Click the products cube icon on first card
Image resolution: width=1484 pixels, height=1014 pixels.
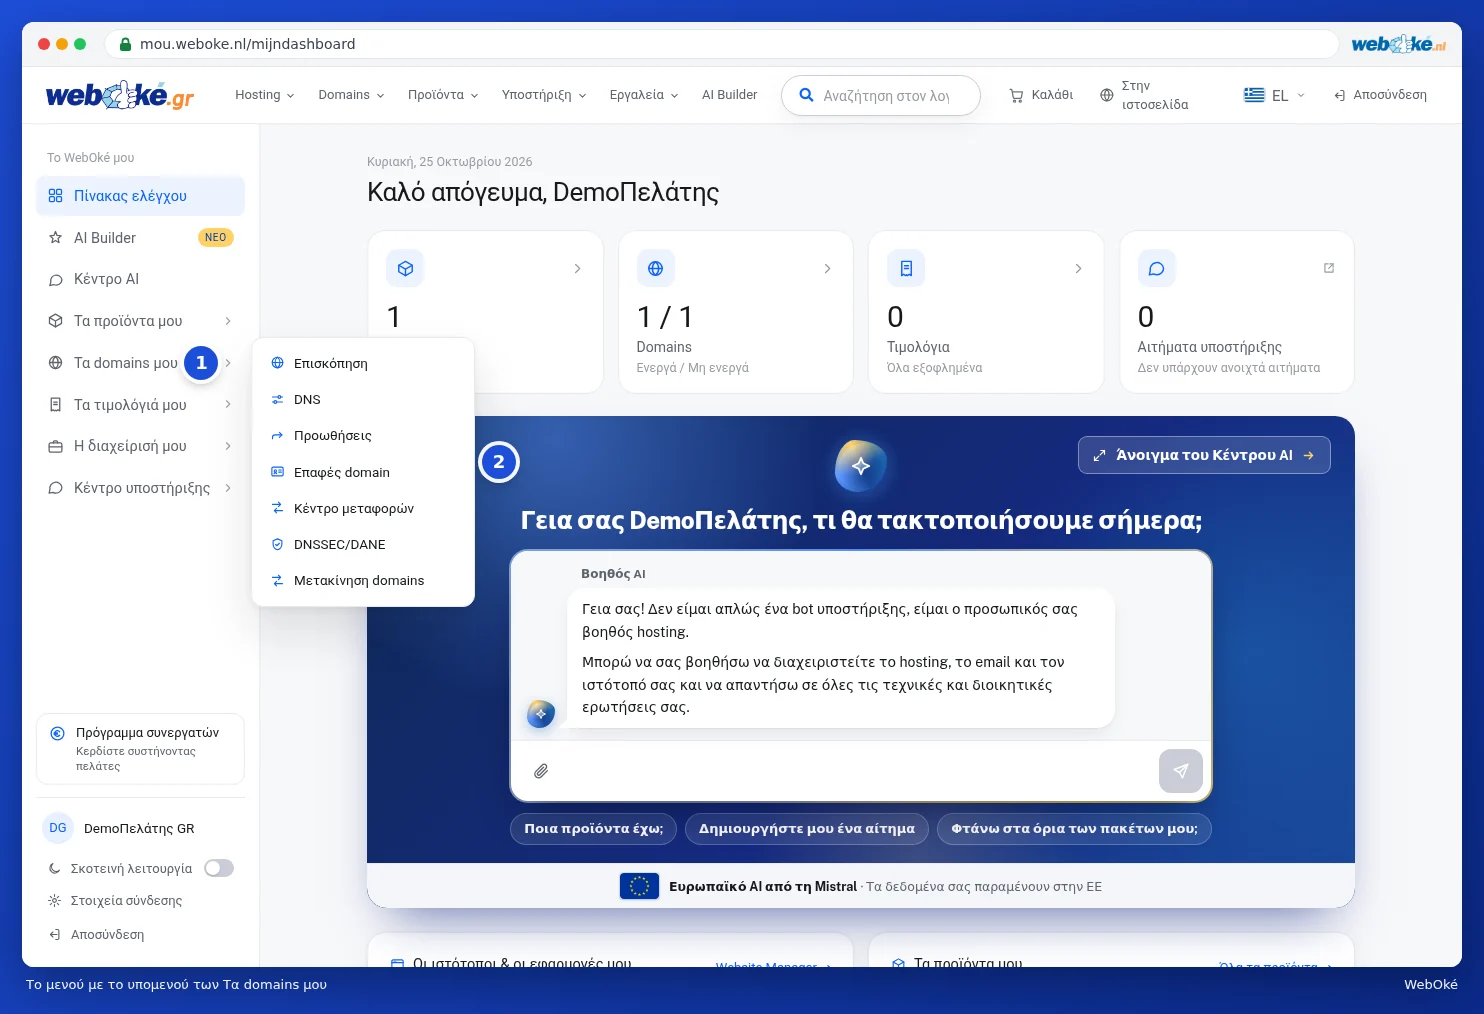pos(405,268)
